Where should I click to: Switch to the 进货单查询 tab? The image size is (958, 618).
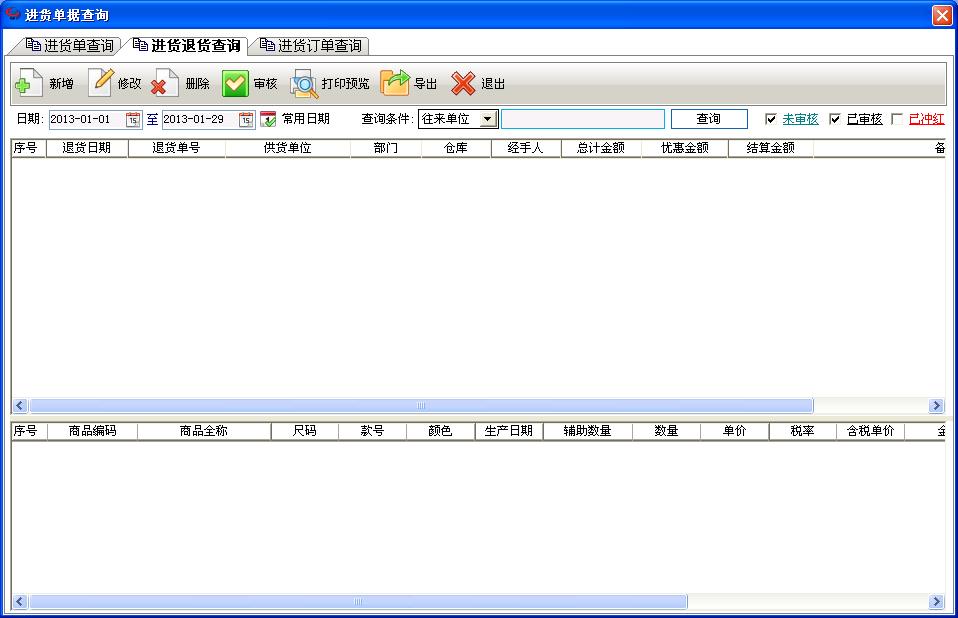click(70, 46)
